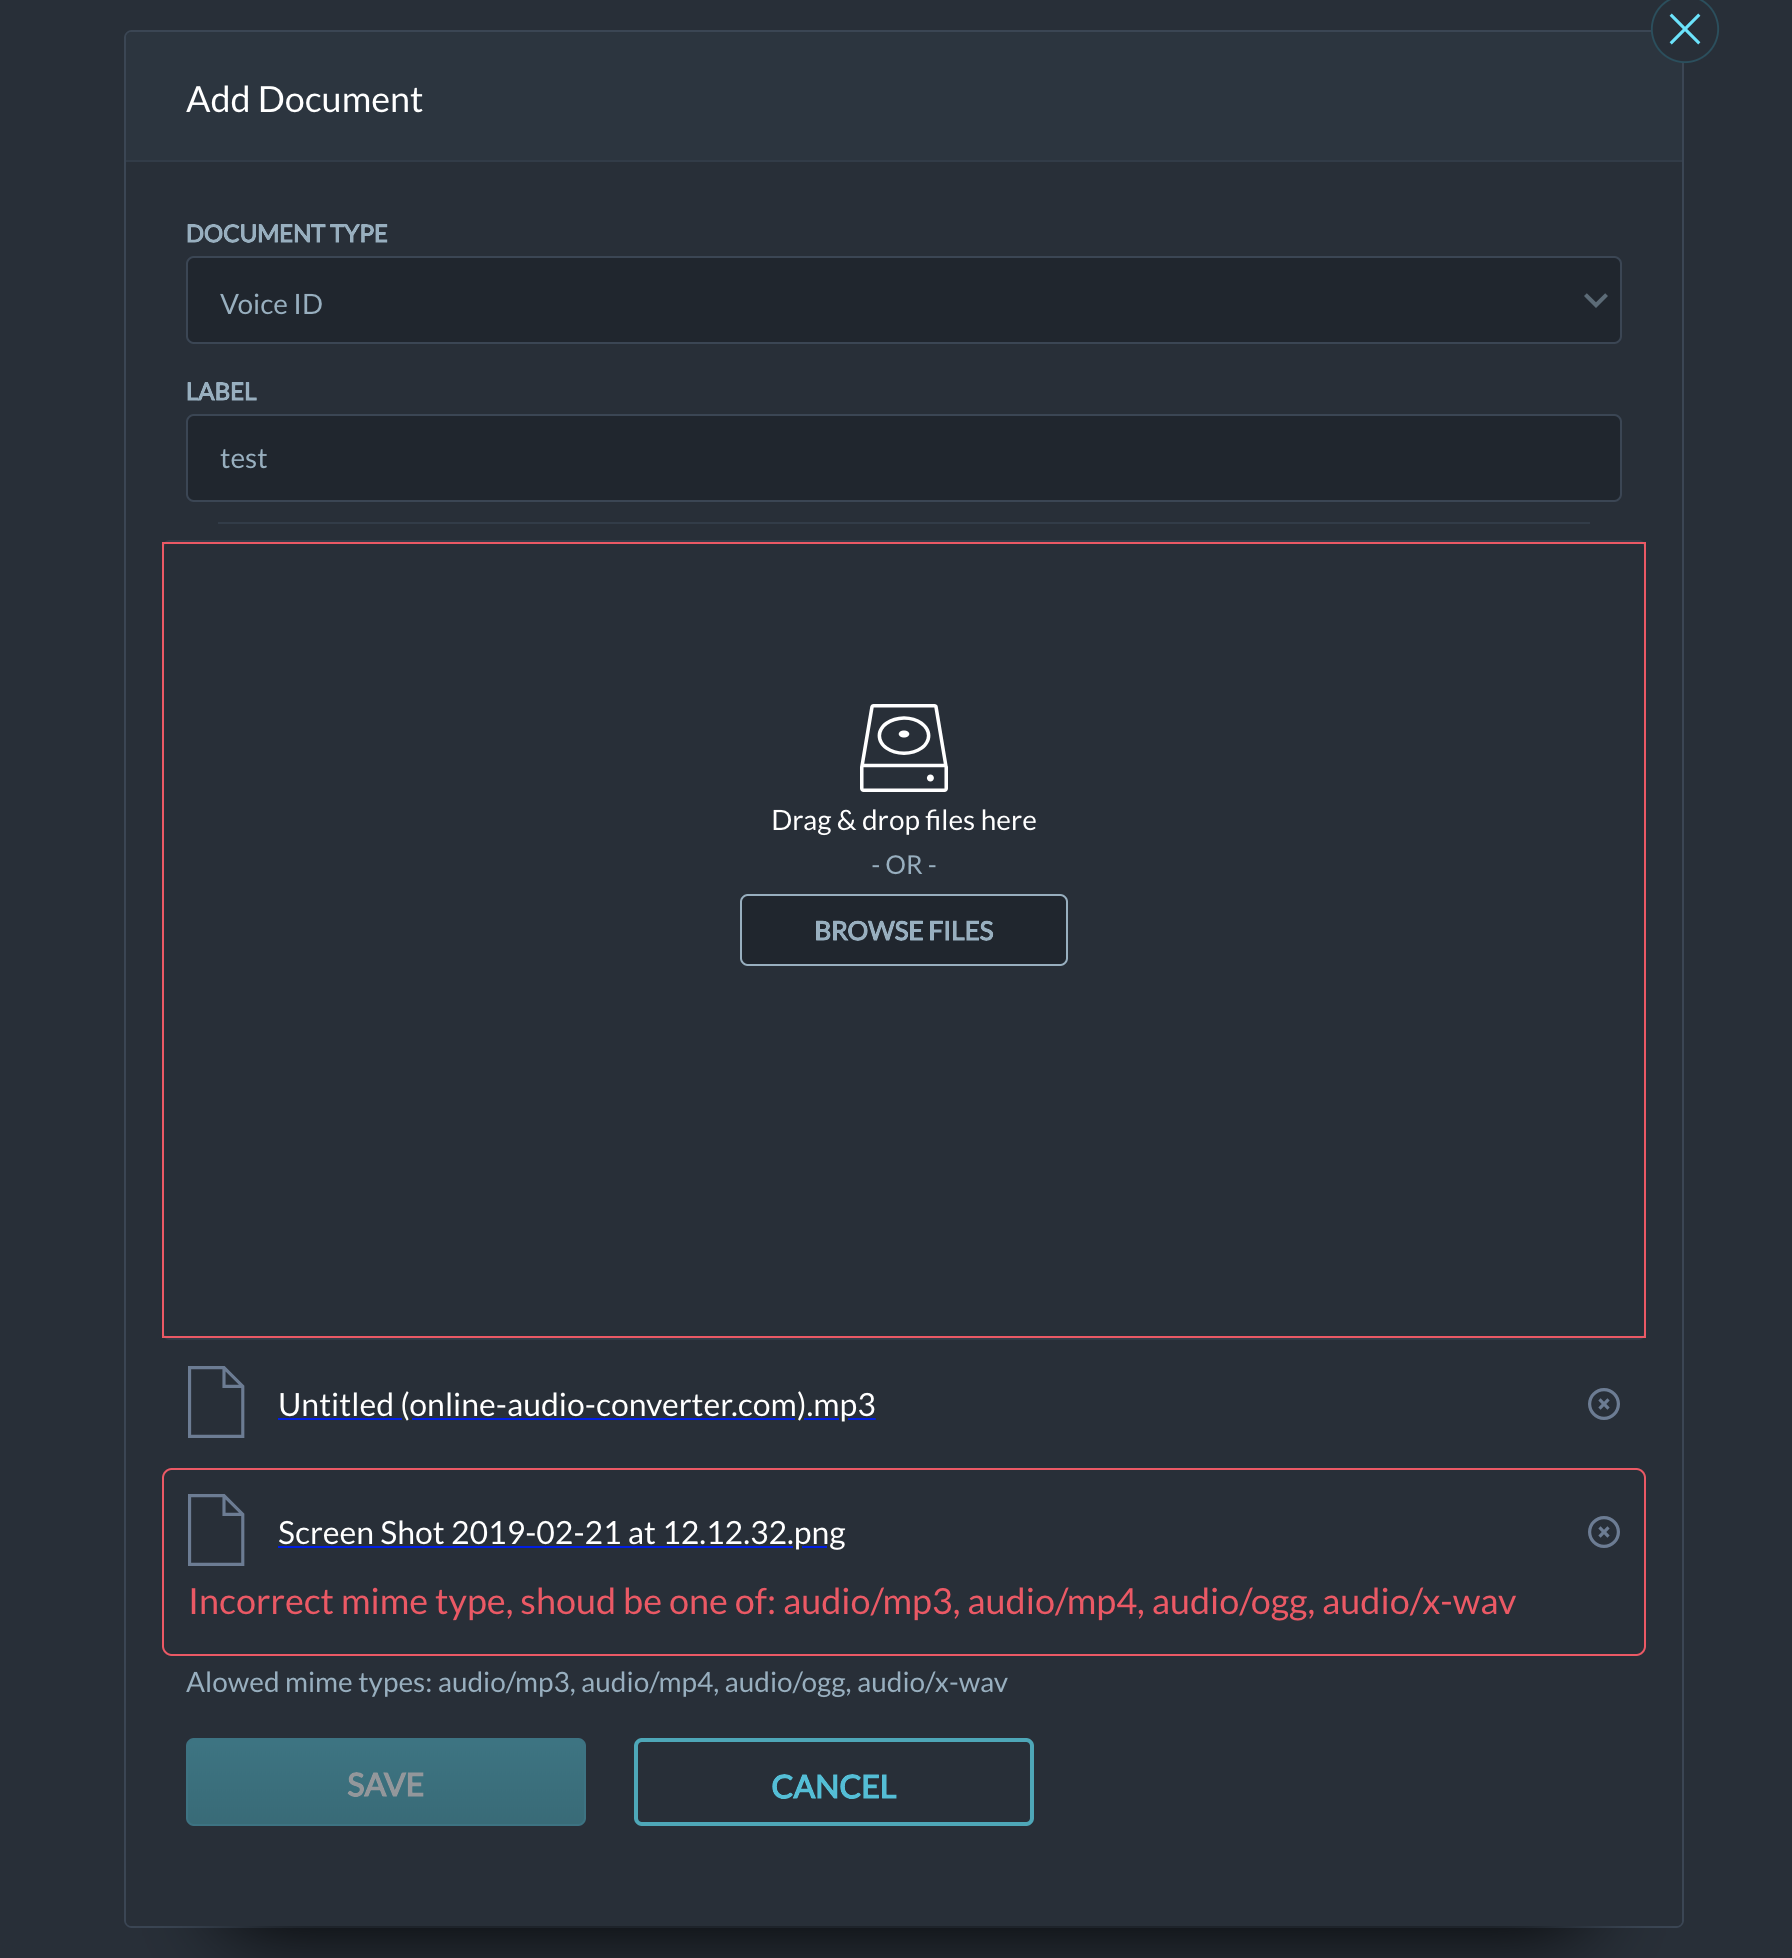The width and height of the screenshot is (1792, 1958).
Task: Click the Save button
Action: [385, 1783]
